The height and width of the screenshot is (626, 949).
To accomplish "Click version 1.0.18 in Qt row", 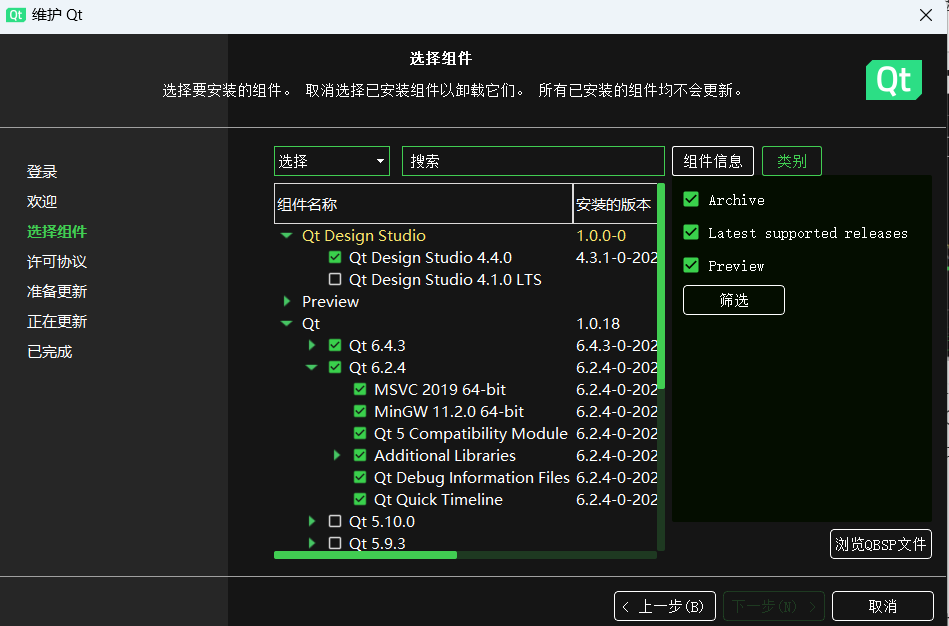I will [x=598, y=323].
